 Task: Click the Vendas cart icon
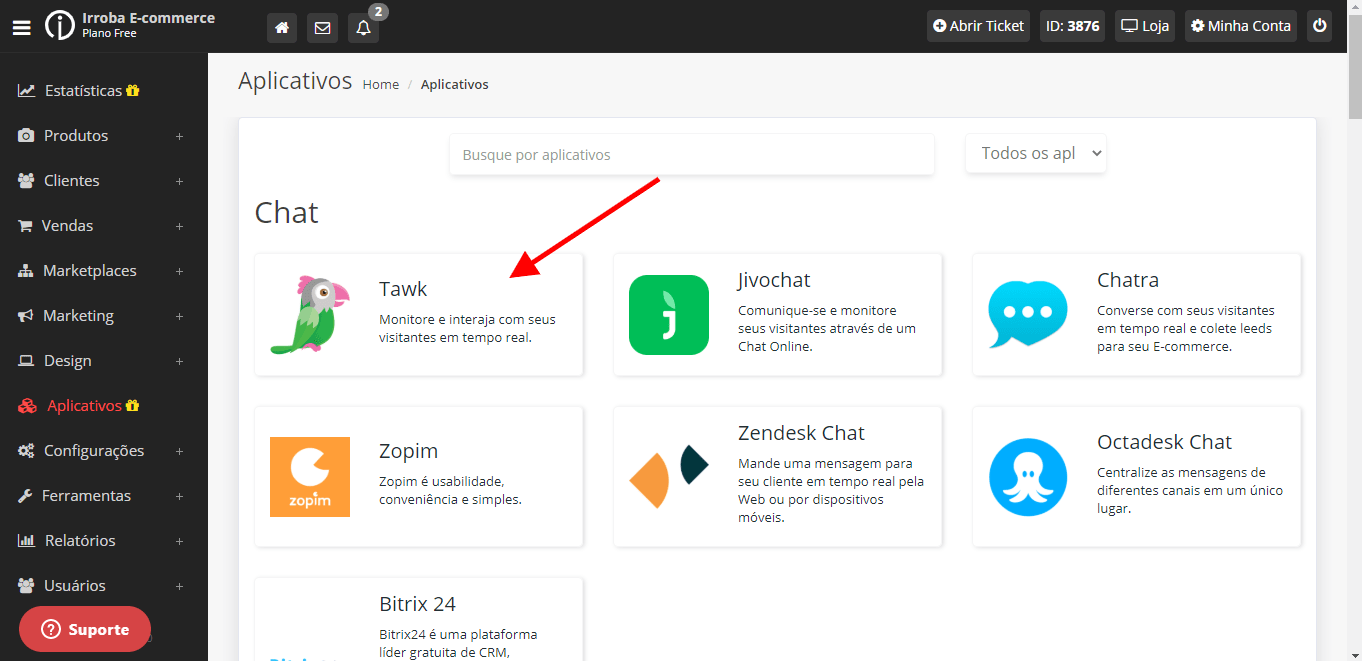click(x=25, y=226)
